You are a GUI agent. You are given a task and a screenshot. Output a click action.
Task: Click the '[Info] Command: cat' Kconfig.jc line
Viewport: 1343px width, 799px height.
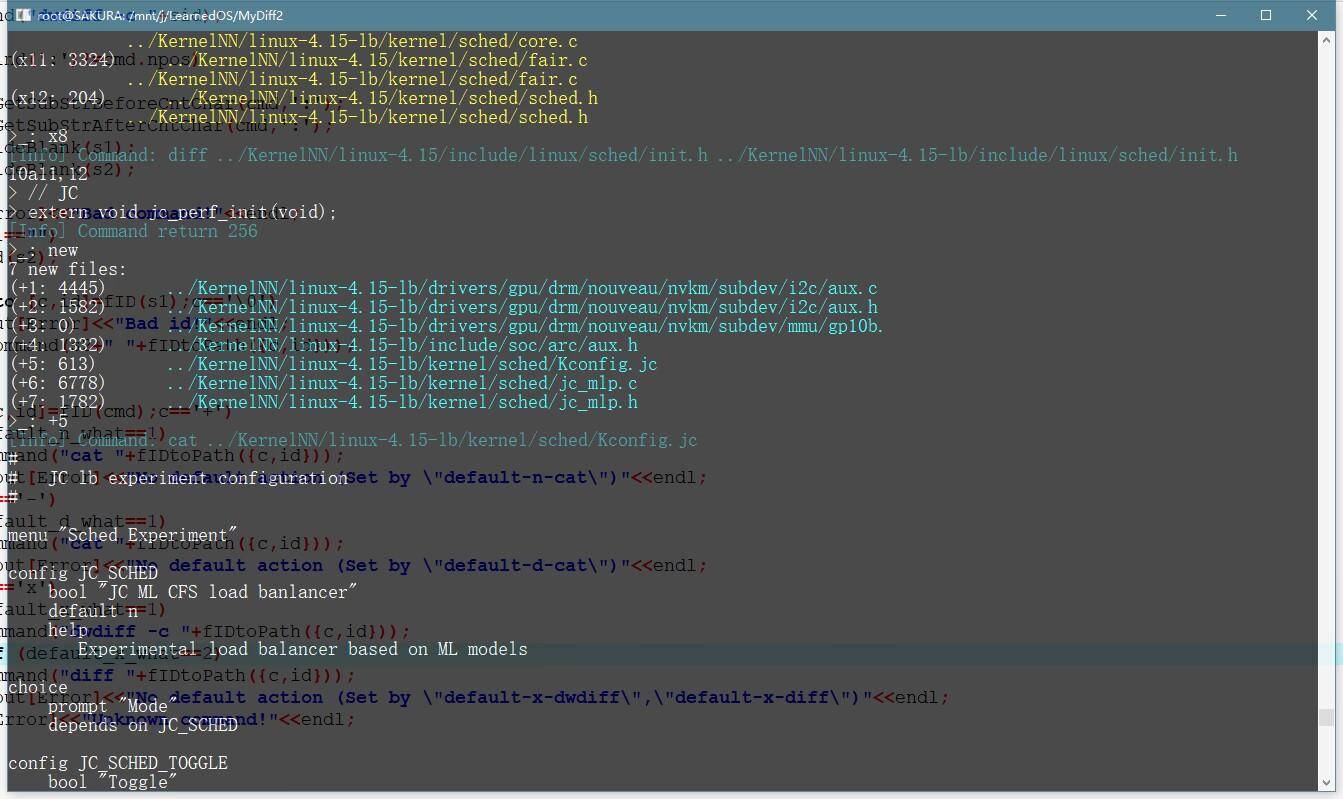[x=353, y=440]
